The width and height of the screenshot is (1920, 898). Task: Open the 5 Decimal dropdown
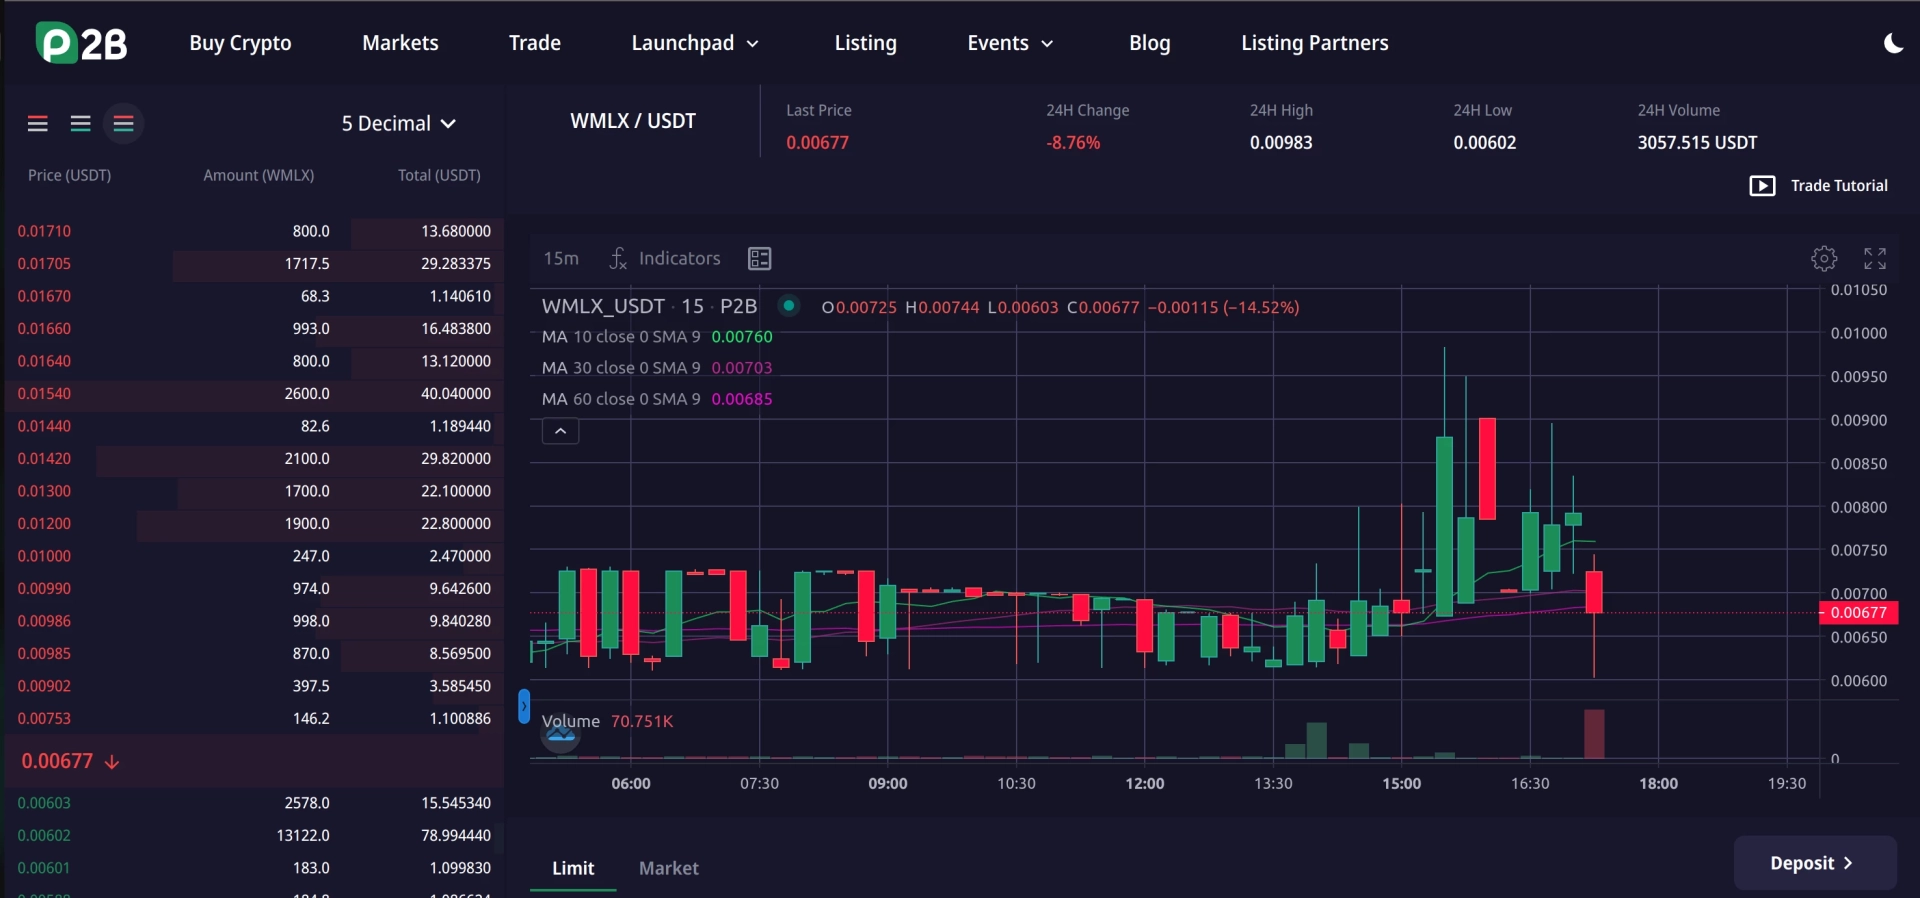pos(399,124)
